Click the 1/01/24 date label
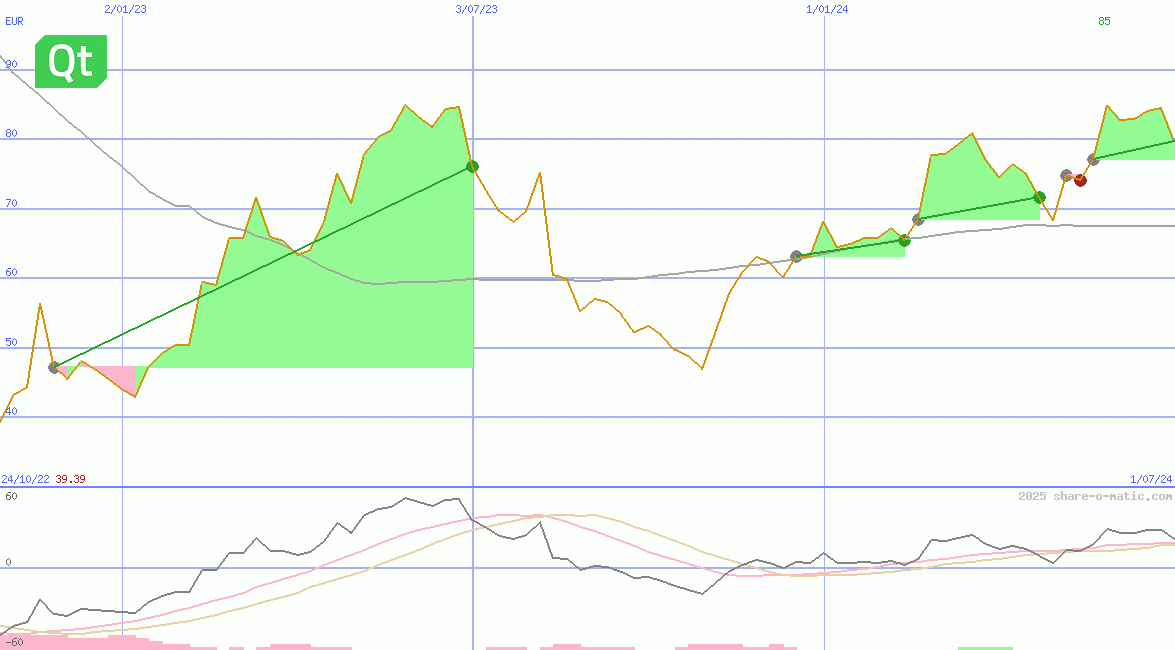This screenshot has height=650, width=1175. tap(827, 9)
